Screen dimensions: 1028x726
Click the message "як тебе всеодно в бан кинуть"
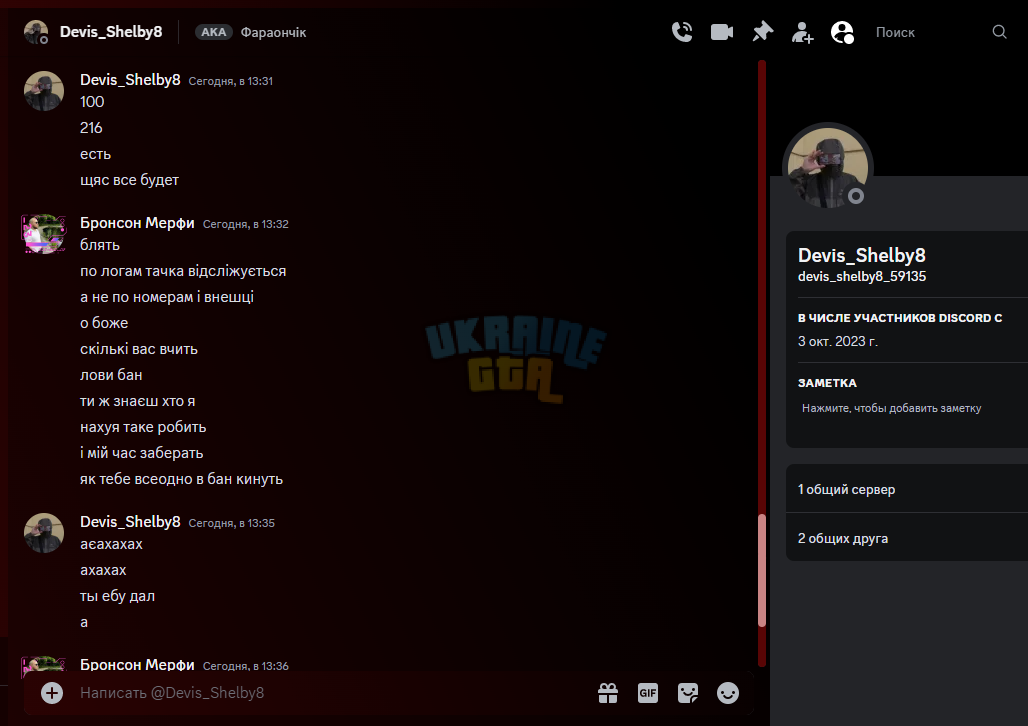pos(181,479)
